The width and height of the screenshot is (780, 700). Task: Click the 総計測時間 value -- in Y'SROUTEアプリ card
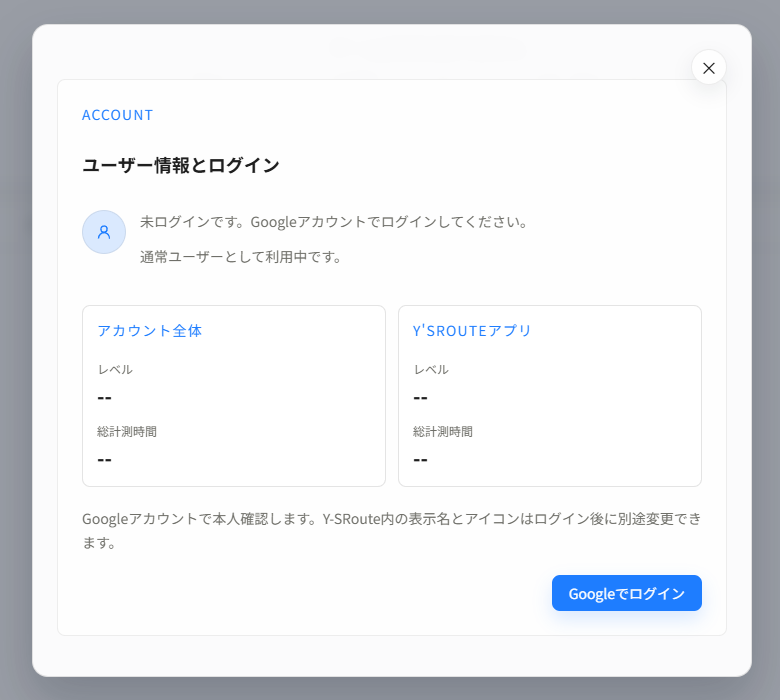tap(420, 460)
